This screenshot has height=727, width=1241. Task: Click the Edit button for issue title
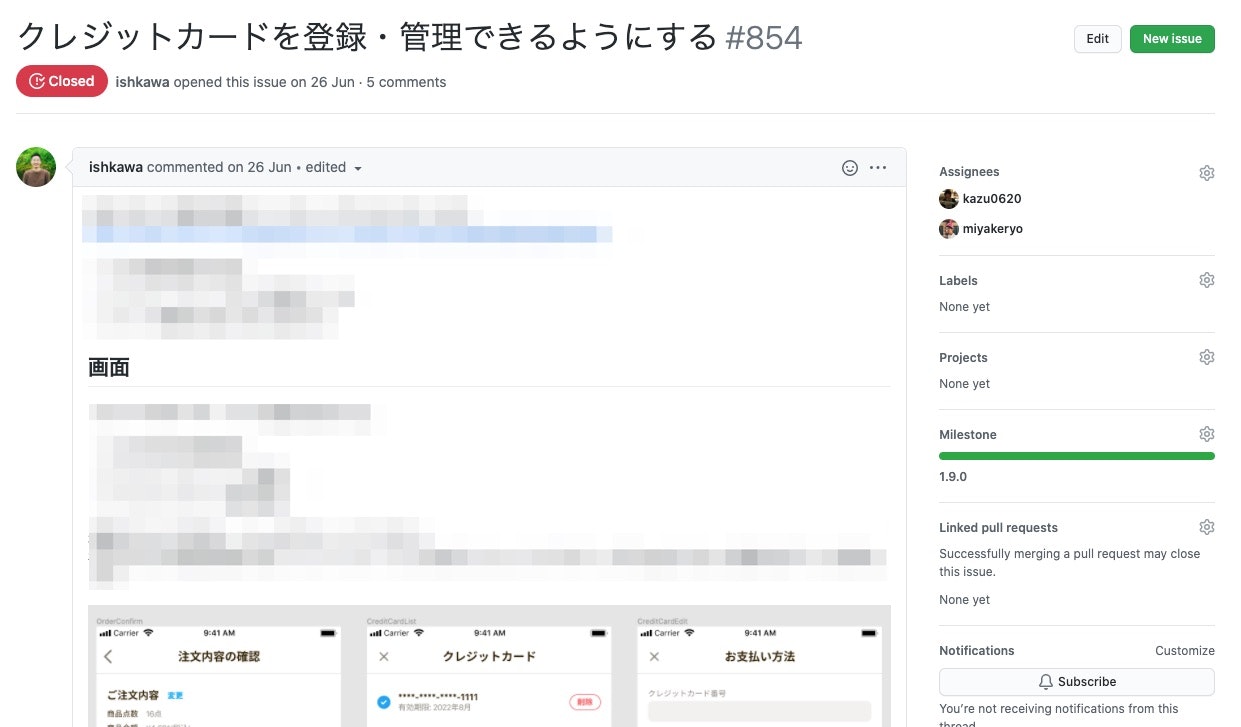1097,39
